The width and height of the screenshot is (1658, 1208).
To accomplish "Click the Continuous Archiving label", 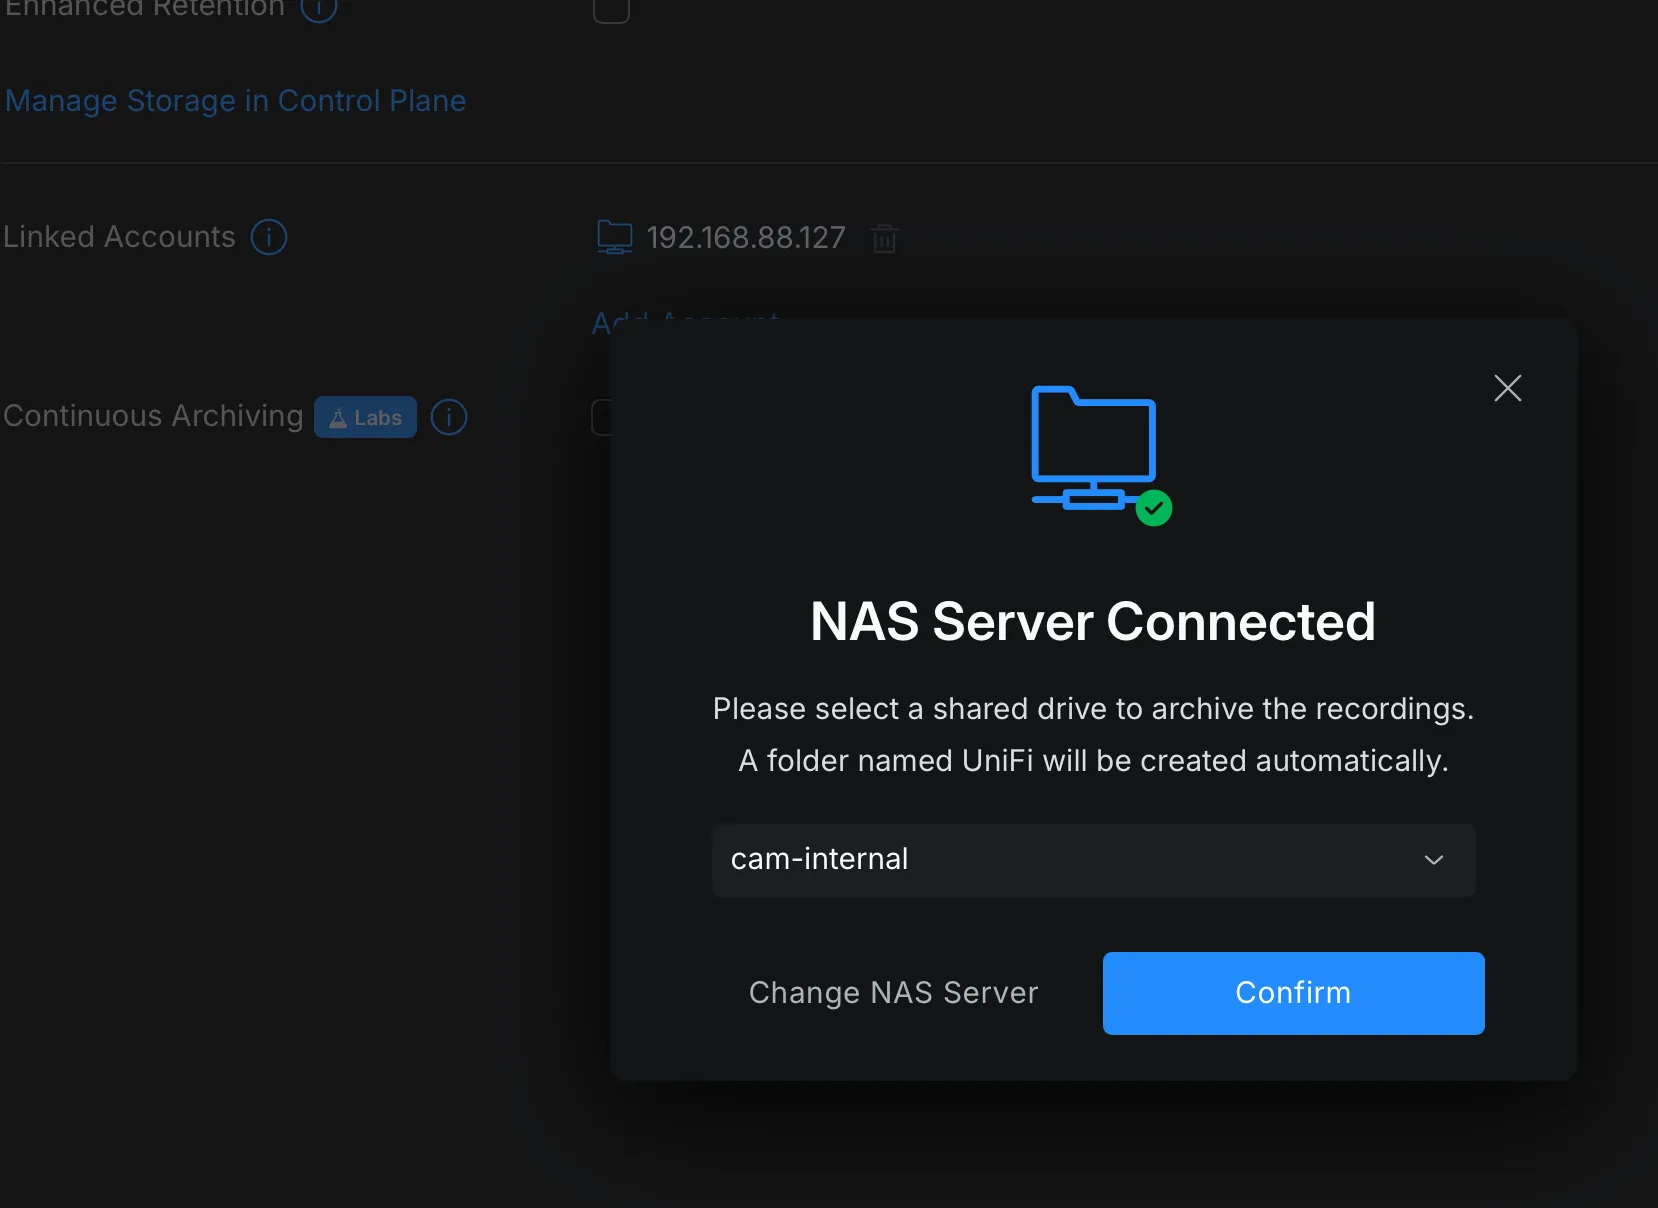I will tap(153, 416).
